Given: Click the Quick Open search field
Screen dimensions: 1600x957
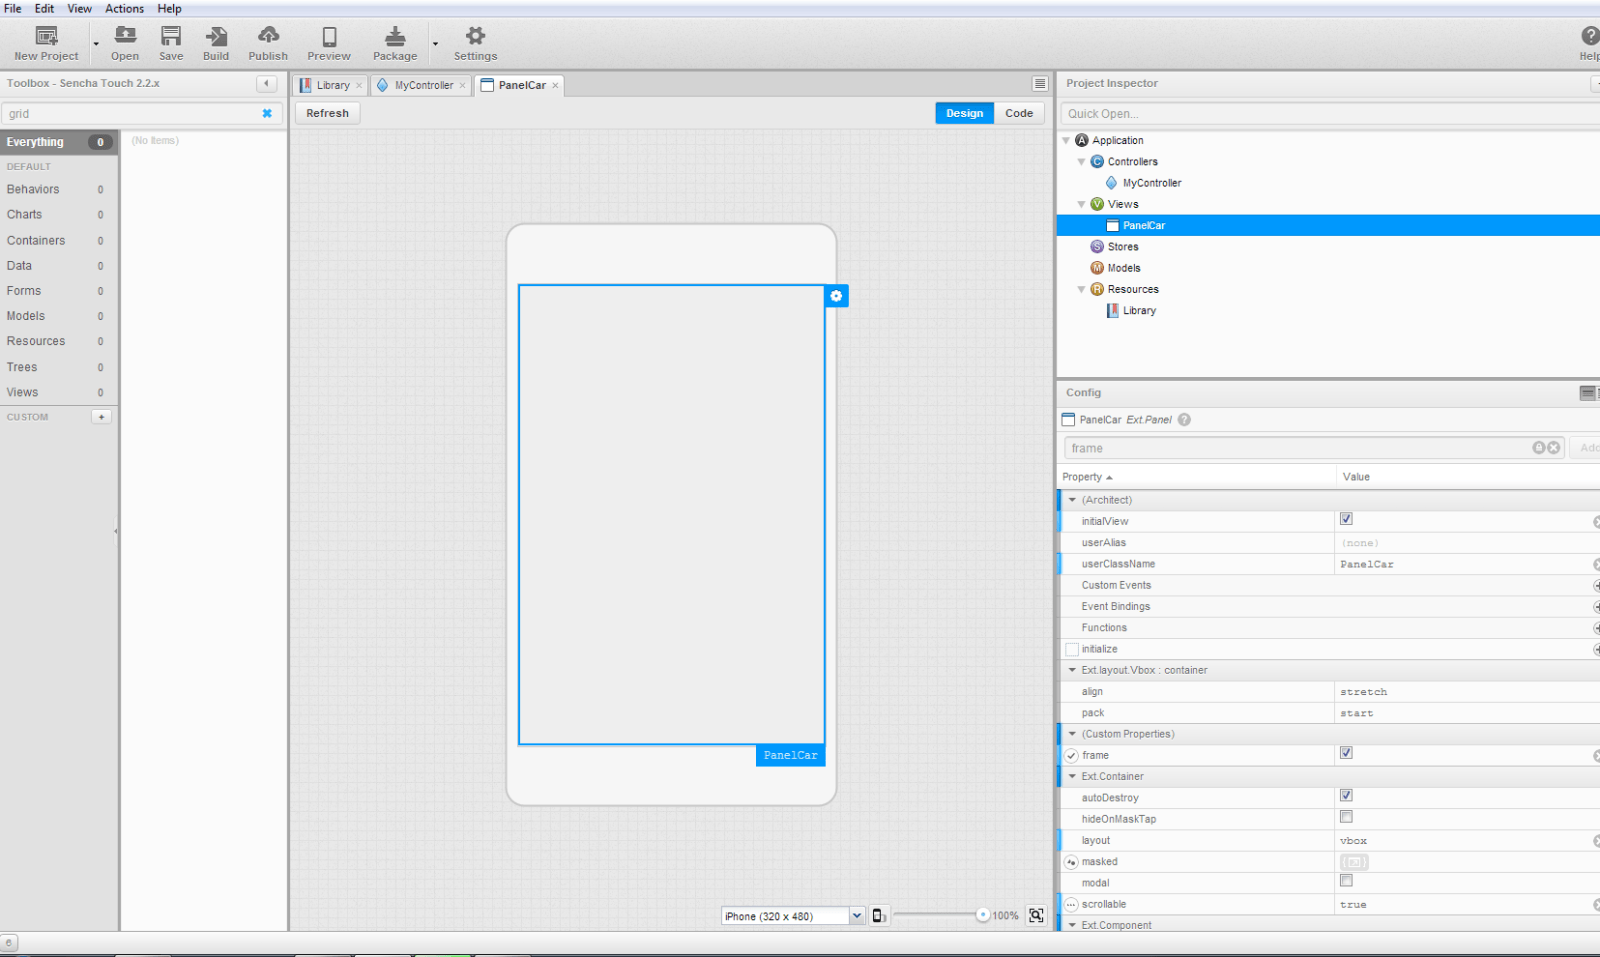Looking at the screenshot, I should click(x=1330, y=114).
